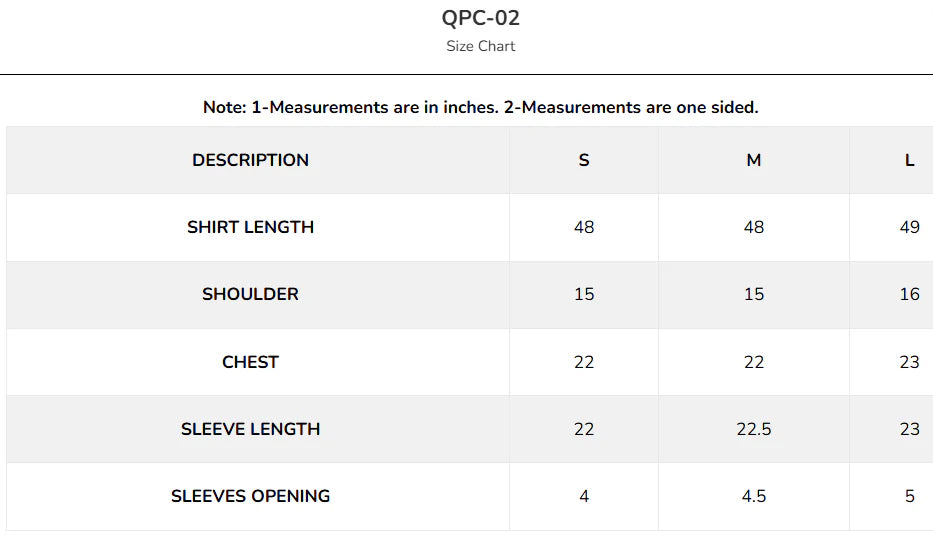This screenshot has height=558, width=933.
Task: Click shoulder value 16 under L
Action: pyautogui.click(x=909, y=294)
